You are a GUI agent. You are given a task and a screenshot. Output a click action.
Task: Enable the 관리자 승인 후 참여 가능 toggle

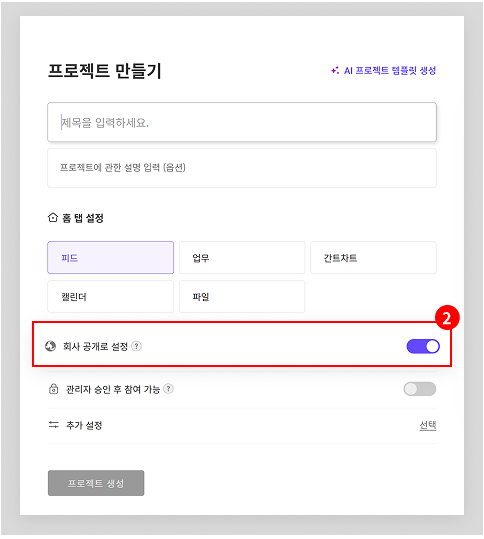tap(420, 389)
